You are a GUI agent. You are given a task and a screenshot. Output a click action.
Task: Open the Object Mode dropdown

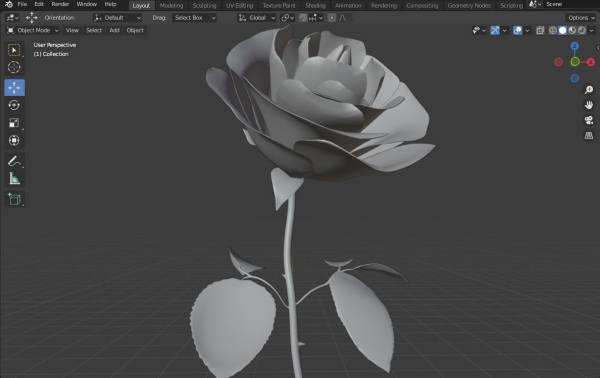pyautogui.click(x=33, y=30)
